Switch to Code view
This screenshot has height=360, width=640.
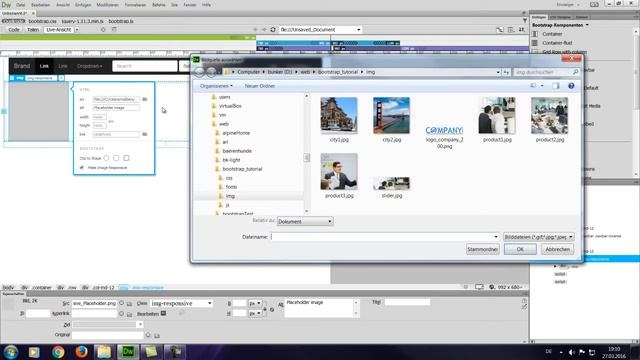pos(14,30)
